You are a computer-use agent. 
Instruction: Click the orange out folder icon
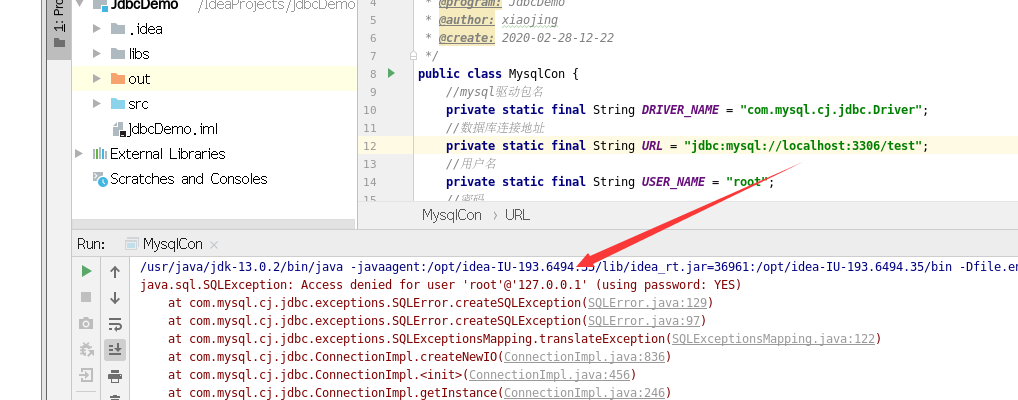coord(118,79)
